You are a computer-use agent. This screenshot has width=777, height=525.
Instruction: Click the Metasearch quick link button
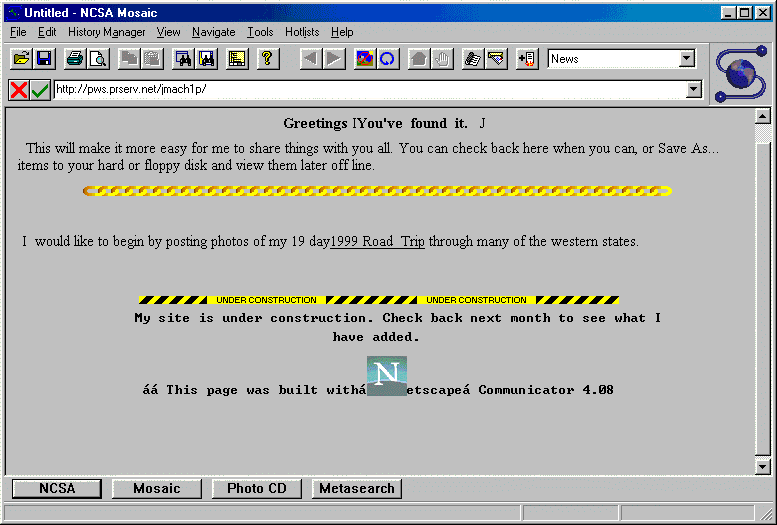click(x=357, y=488)
